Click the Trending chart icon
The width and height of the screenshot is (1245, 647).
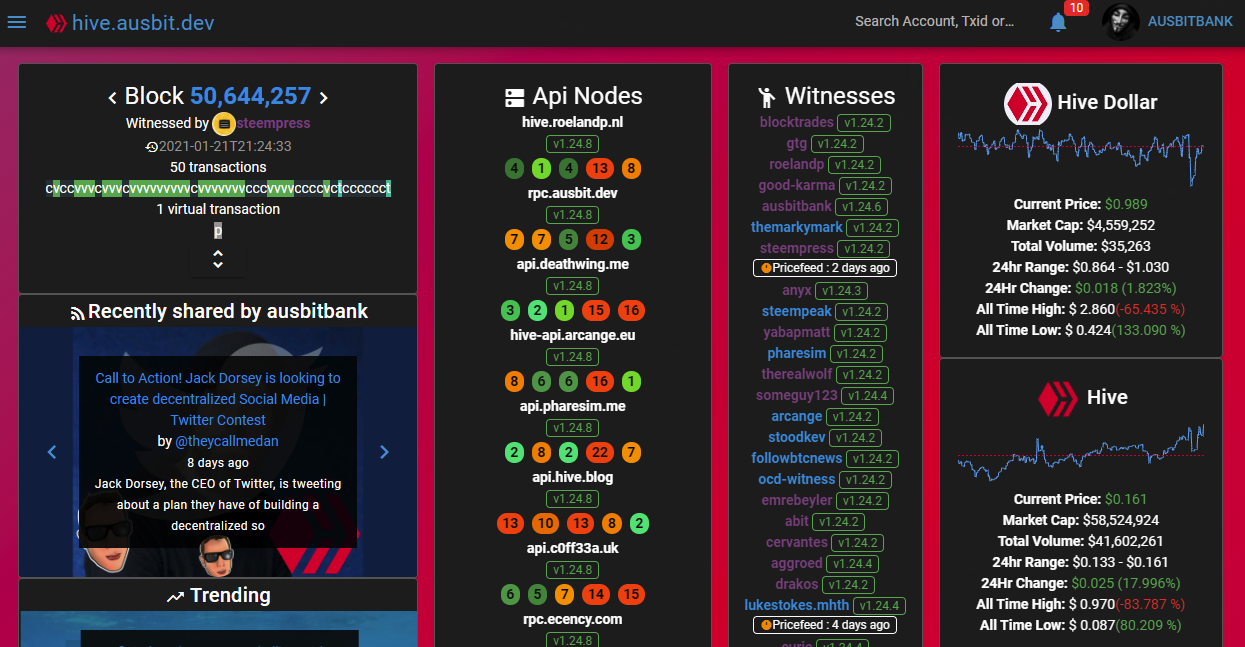pos(175,597)
